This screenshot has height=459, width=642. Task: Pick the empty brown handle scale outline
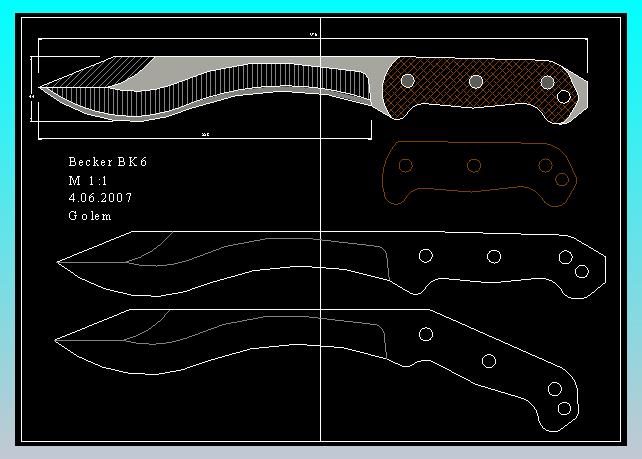479,173
